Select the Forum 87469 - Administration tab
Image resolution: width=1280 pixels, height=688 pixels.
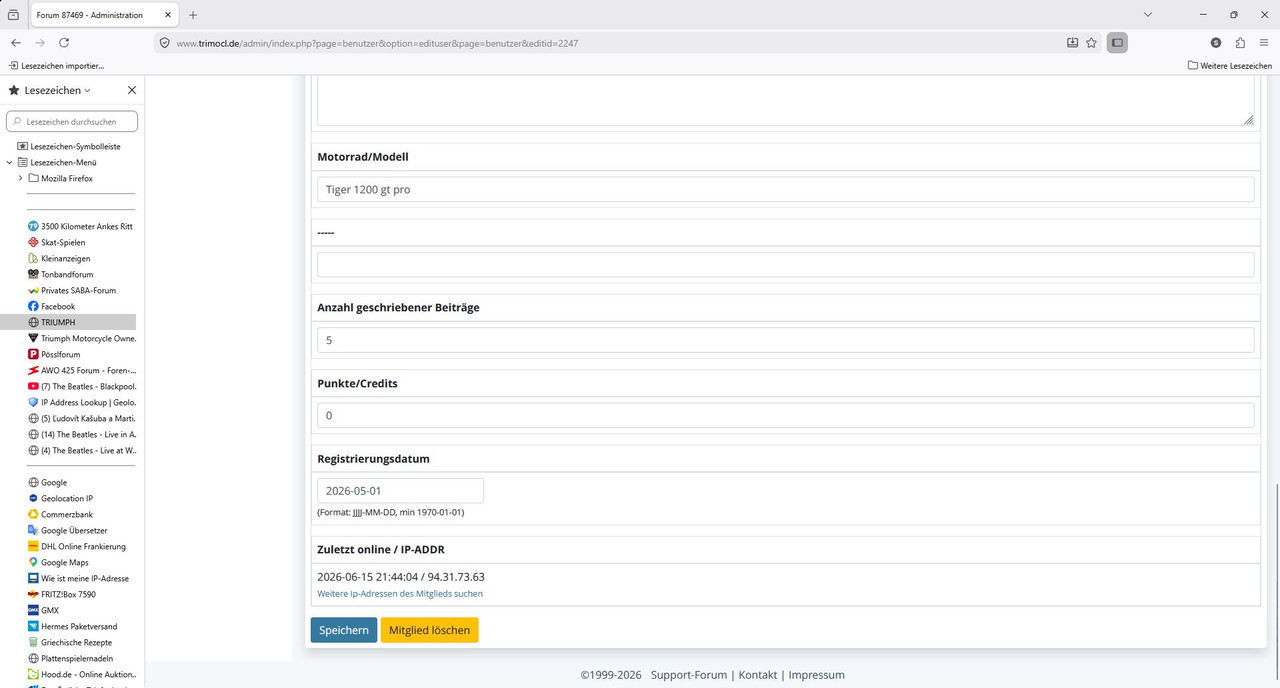[105, 15]
